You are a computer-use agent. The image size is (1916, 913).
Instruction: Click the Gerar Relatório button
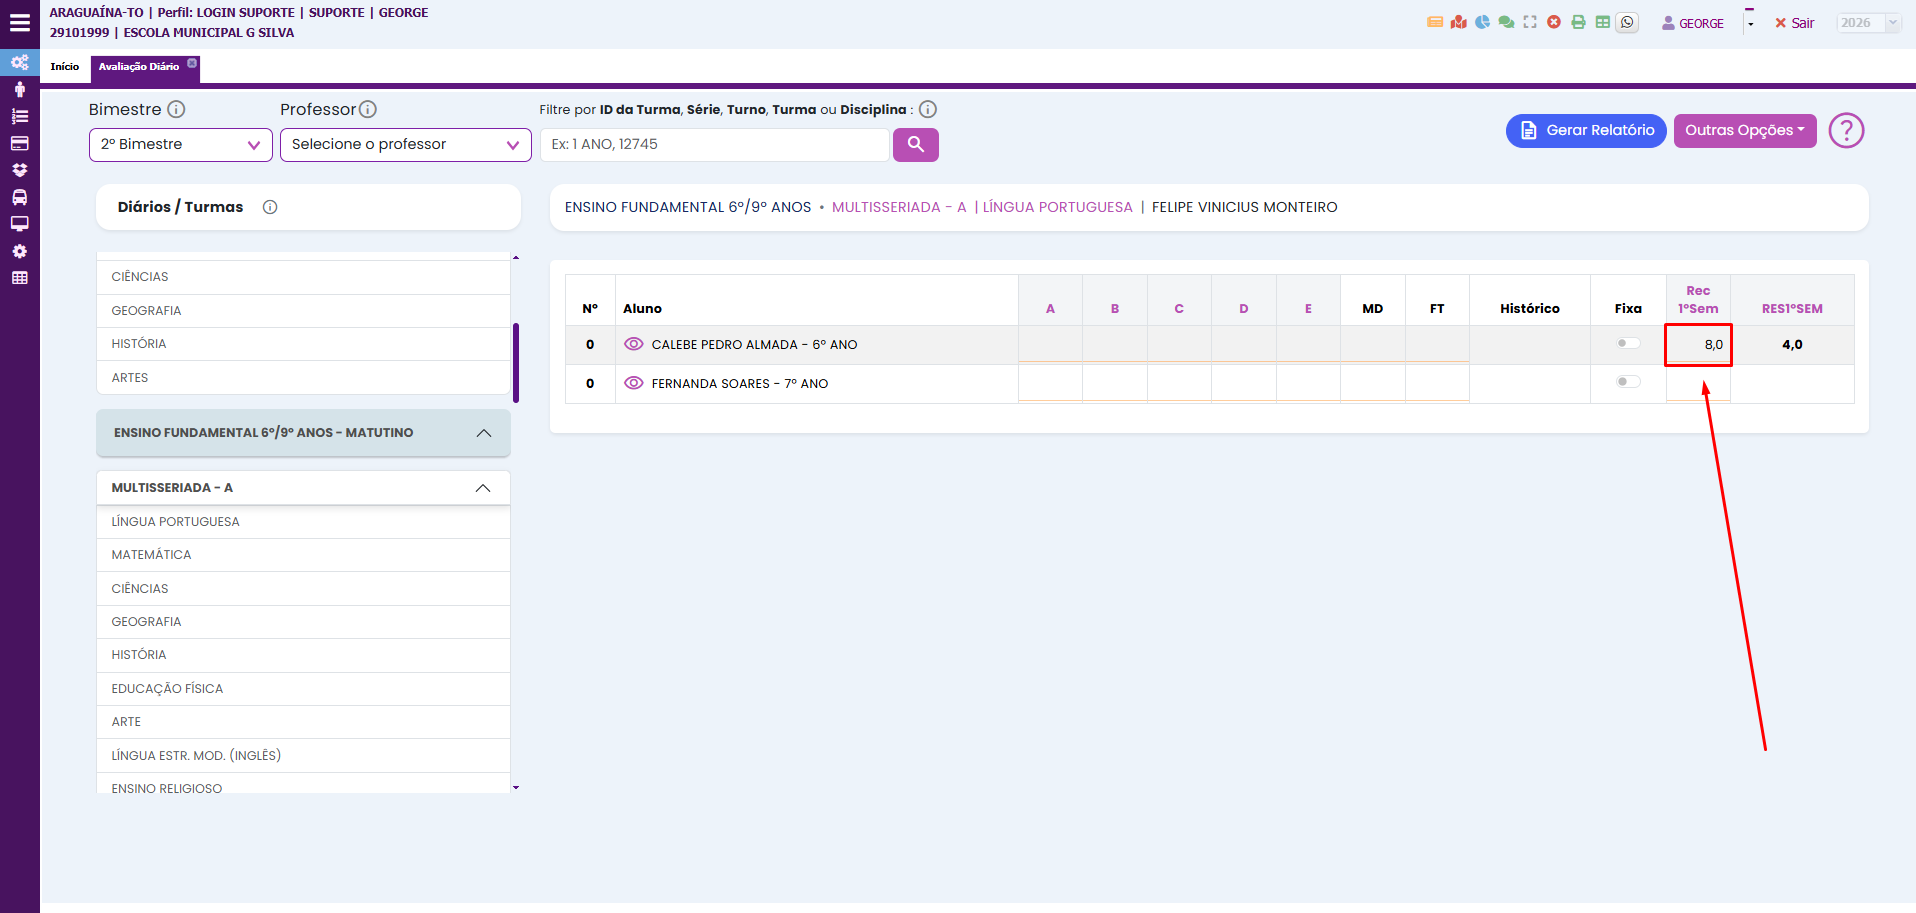pos(1585,131)
